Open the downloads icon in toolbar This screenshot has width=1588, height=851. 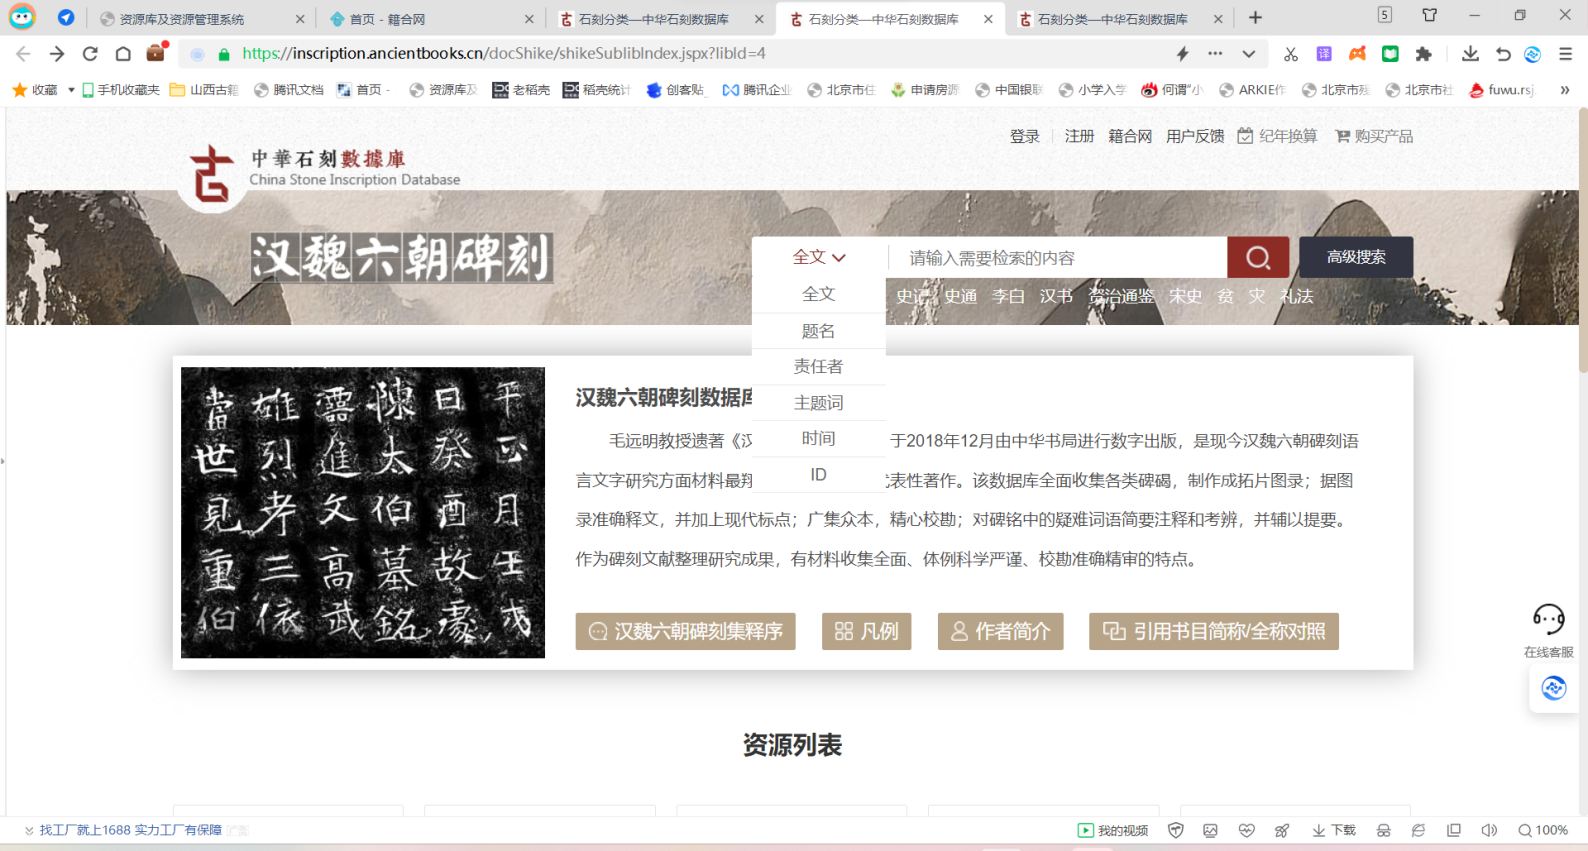point(1470,54)
